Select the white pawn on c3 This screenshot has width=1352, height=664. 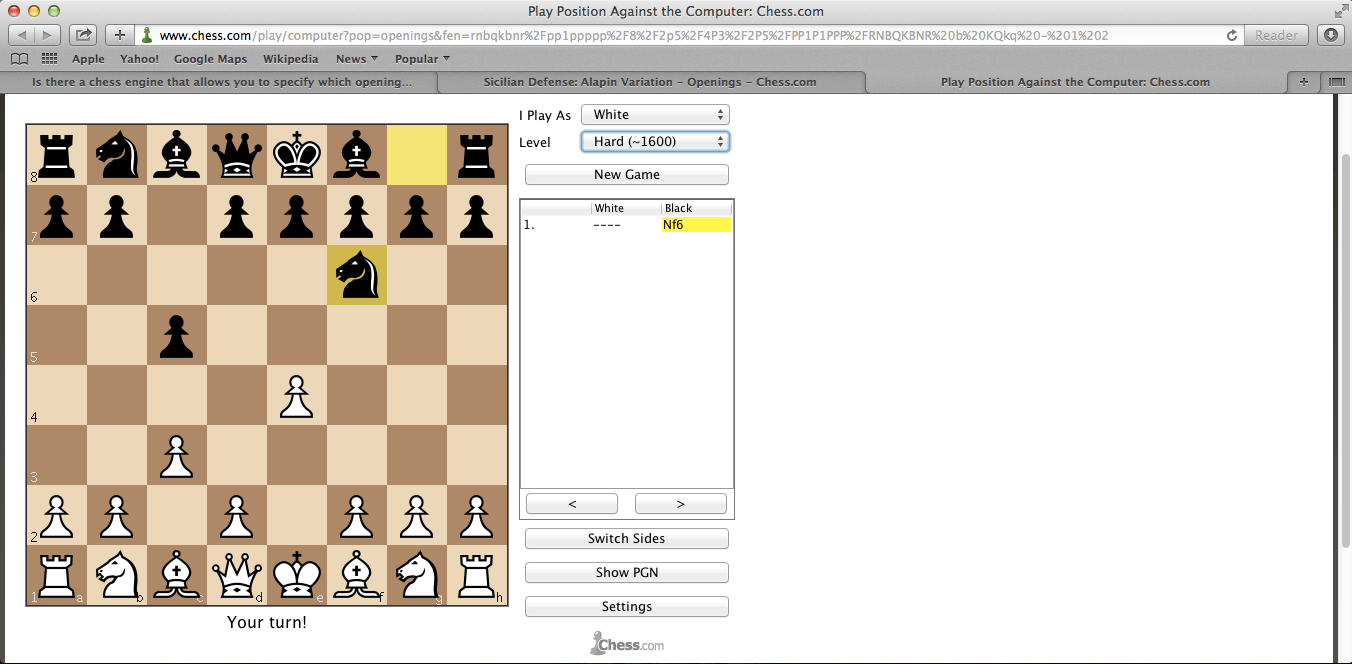click(177, 455)
